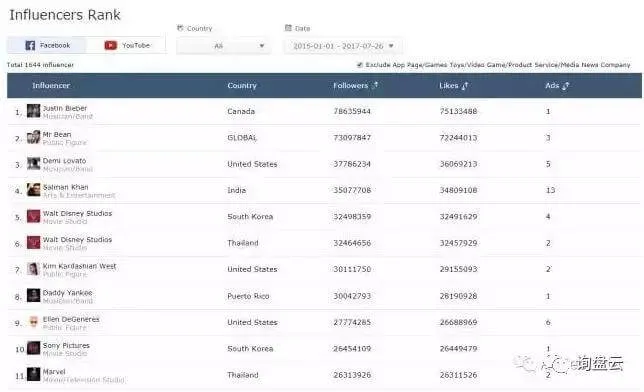Image resolution: width=644 pixels, height=392 pixels.
Task: Open Ellen DeGeneres profile link
Action: pyautogui.click(x=71, y=319)
